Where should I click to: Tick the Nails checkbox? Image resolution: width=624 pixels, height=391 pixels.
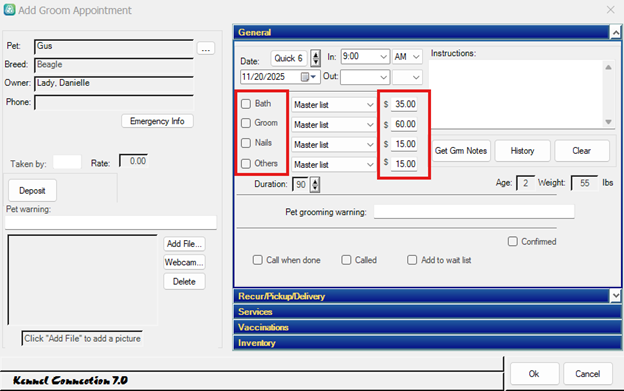pyautogui.click(x=246, y=143)
